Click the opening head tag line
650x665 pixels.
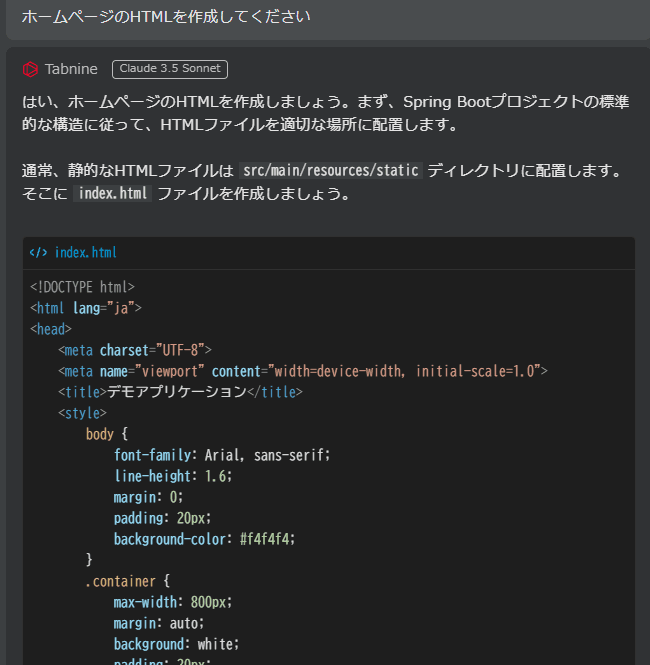pyautogui.click(x=51, y=329)
